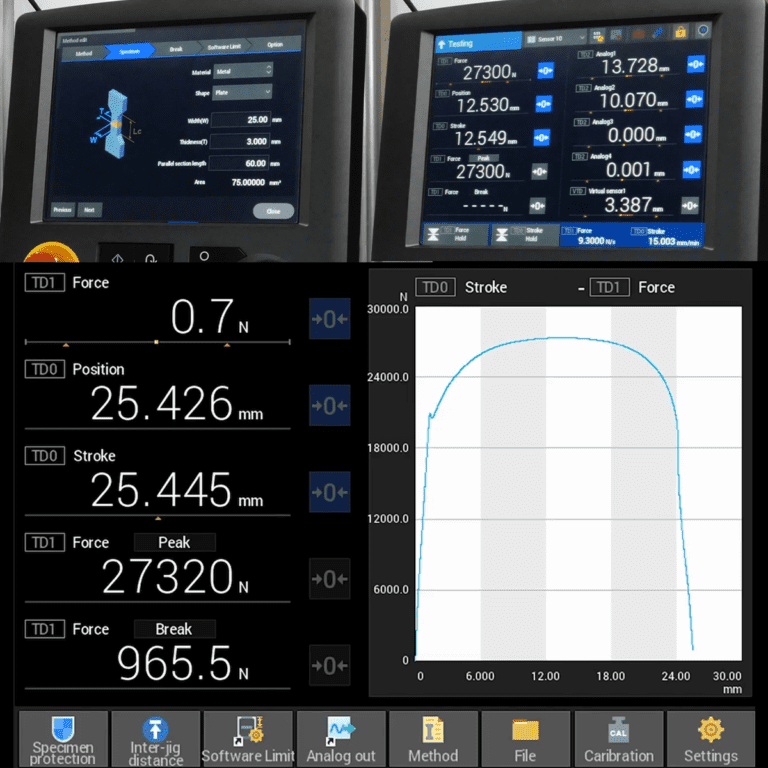The height and width of the screenshot is (768, 768).
Task: Change the Break mode label in large panel
Action: [x=174, y=629]
